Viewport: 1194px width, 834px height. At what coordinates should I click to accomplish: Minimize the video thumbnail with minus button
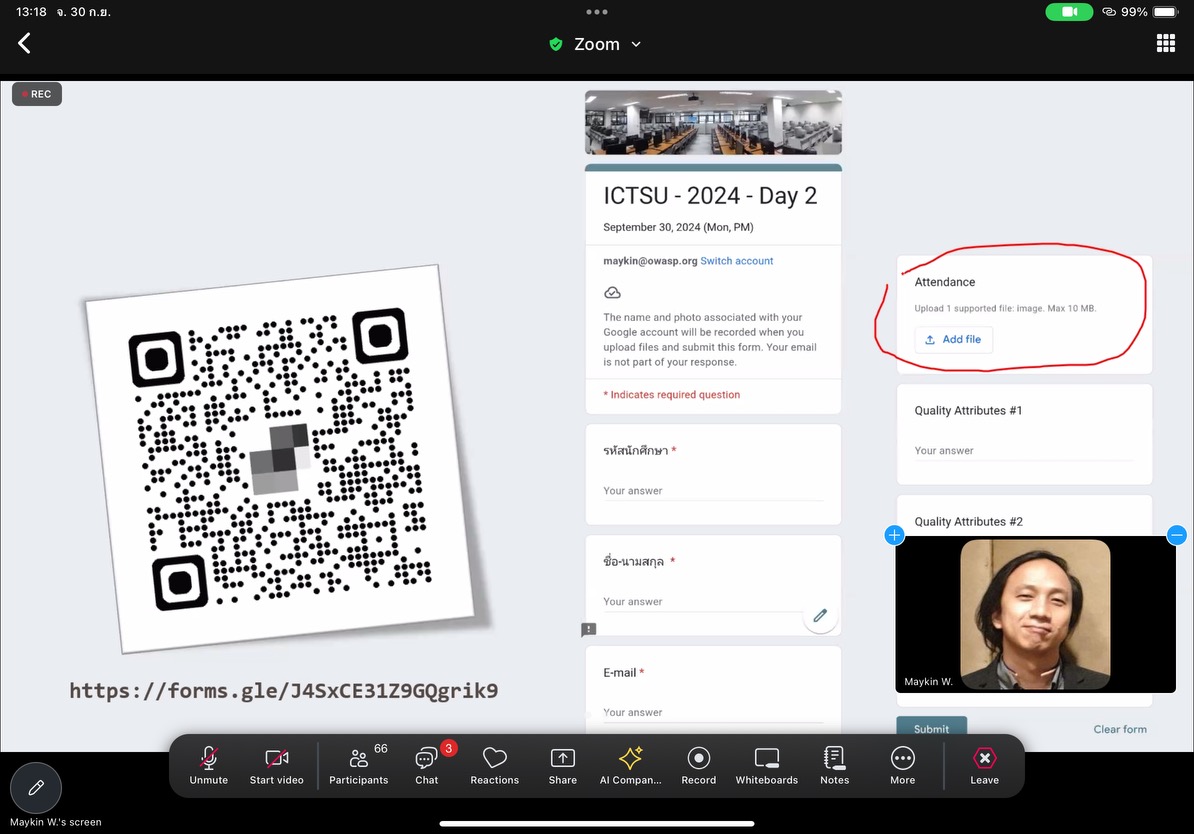coord(1177,536)
